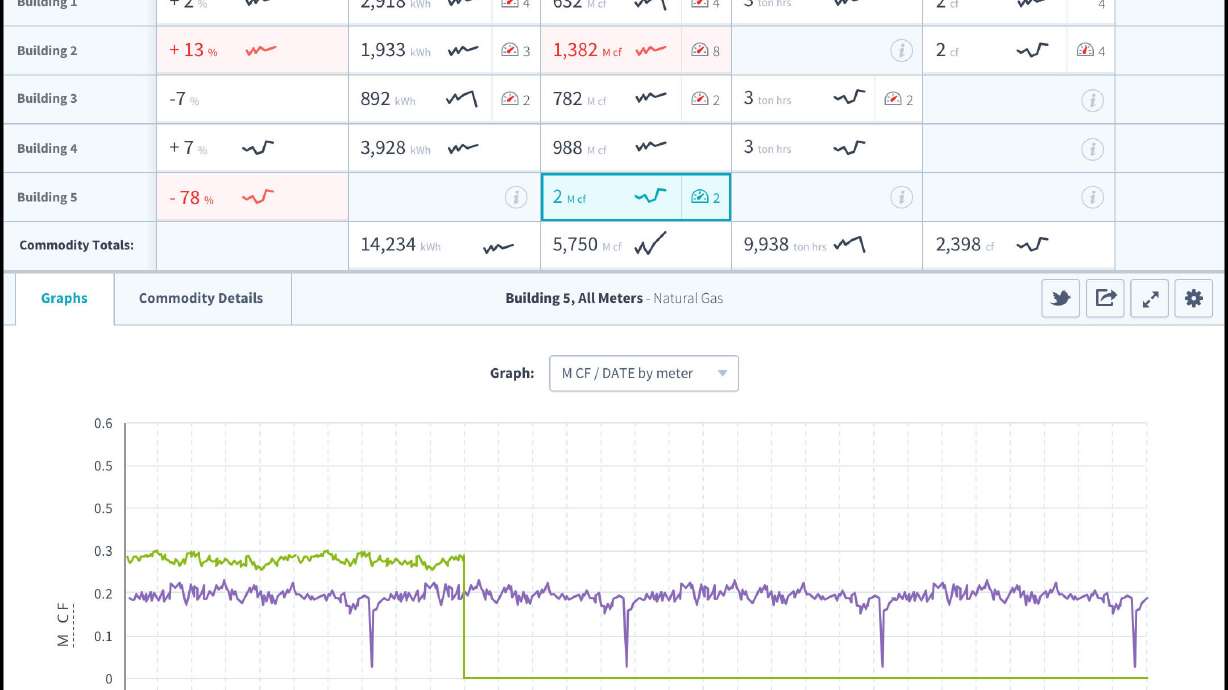This screenshot has height=690, width=1228.
Task: Click the Commodity Totals label
Action: click(x=76, y=245)
